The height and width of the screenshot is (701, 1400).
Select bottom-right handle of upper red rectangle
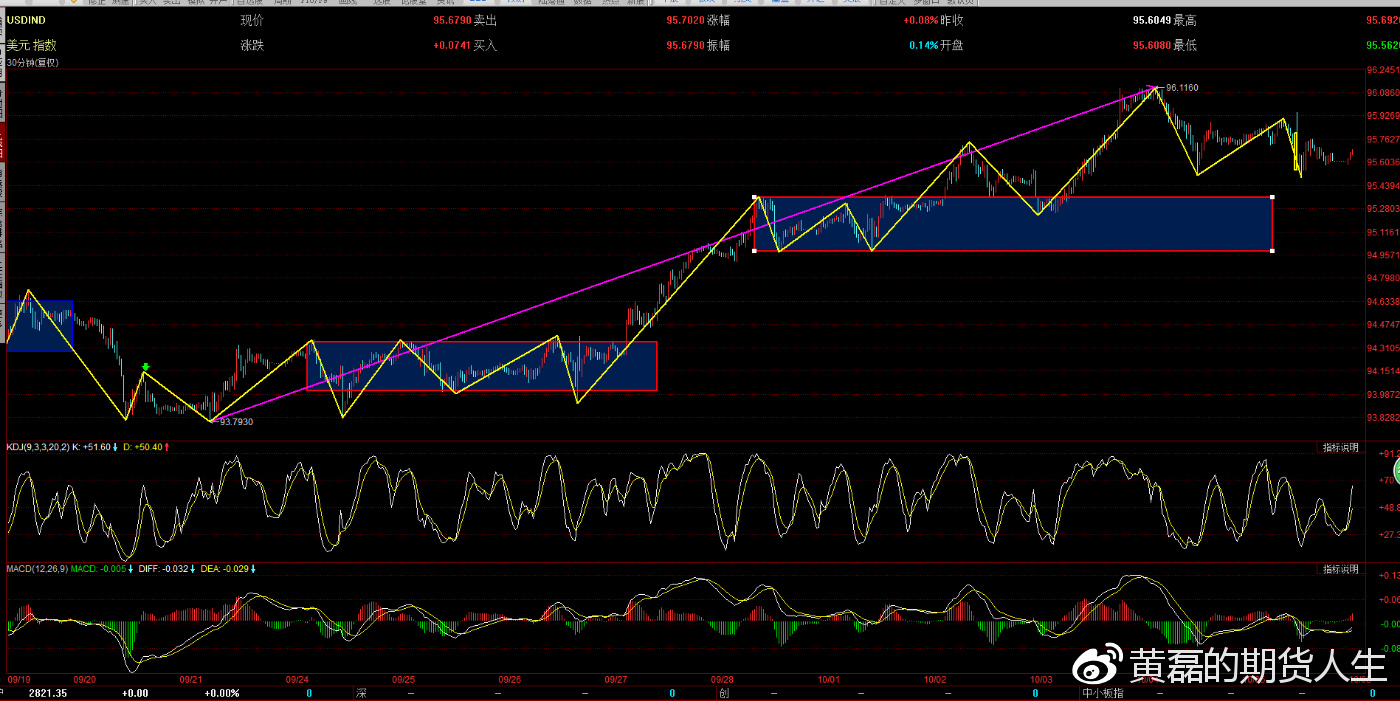1272,250
